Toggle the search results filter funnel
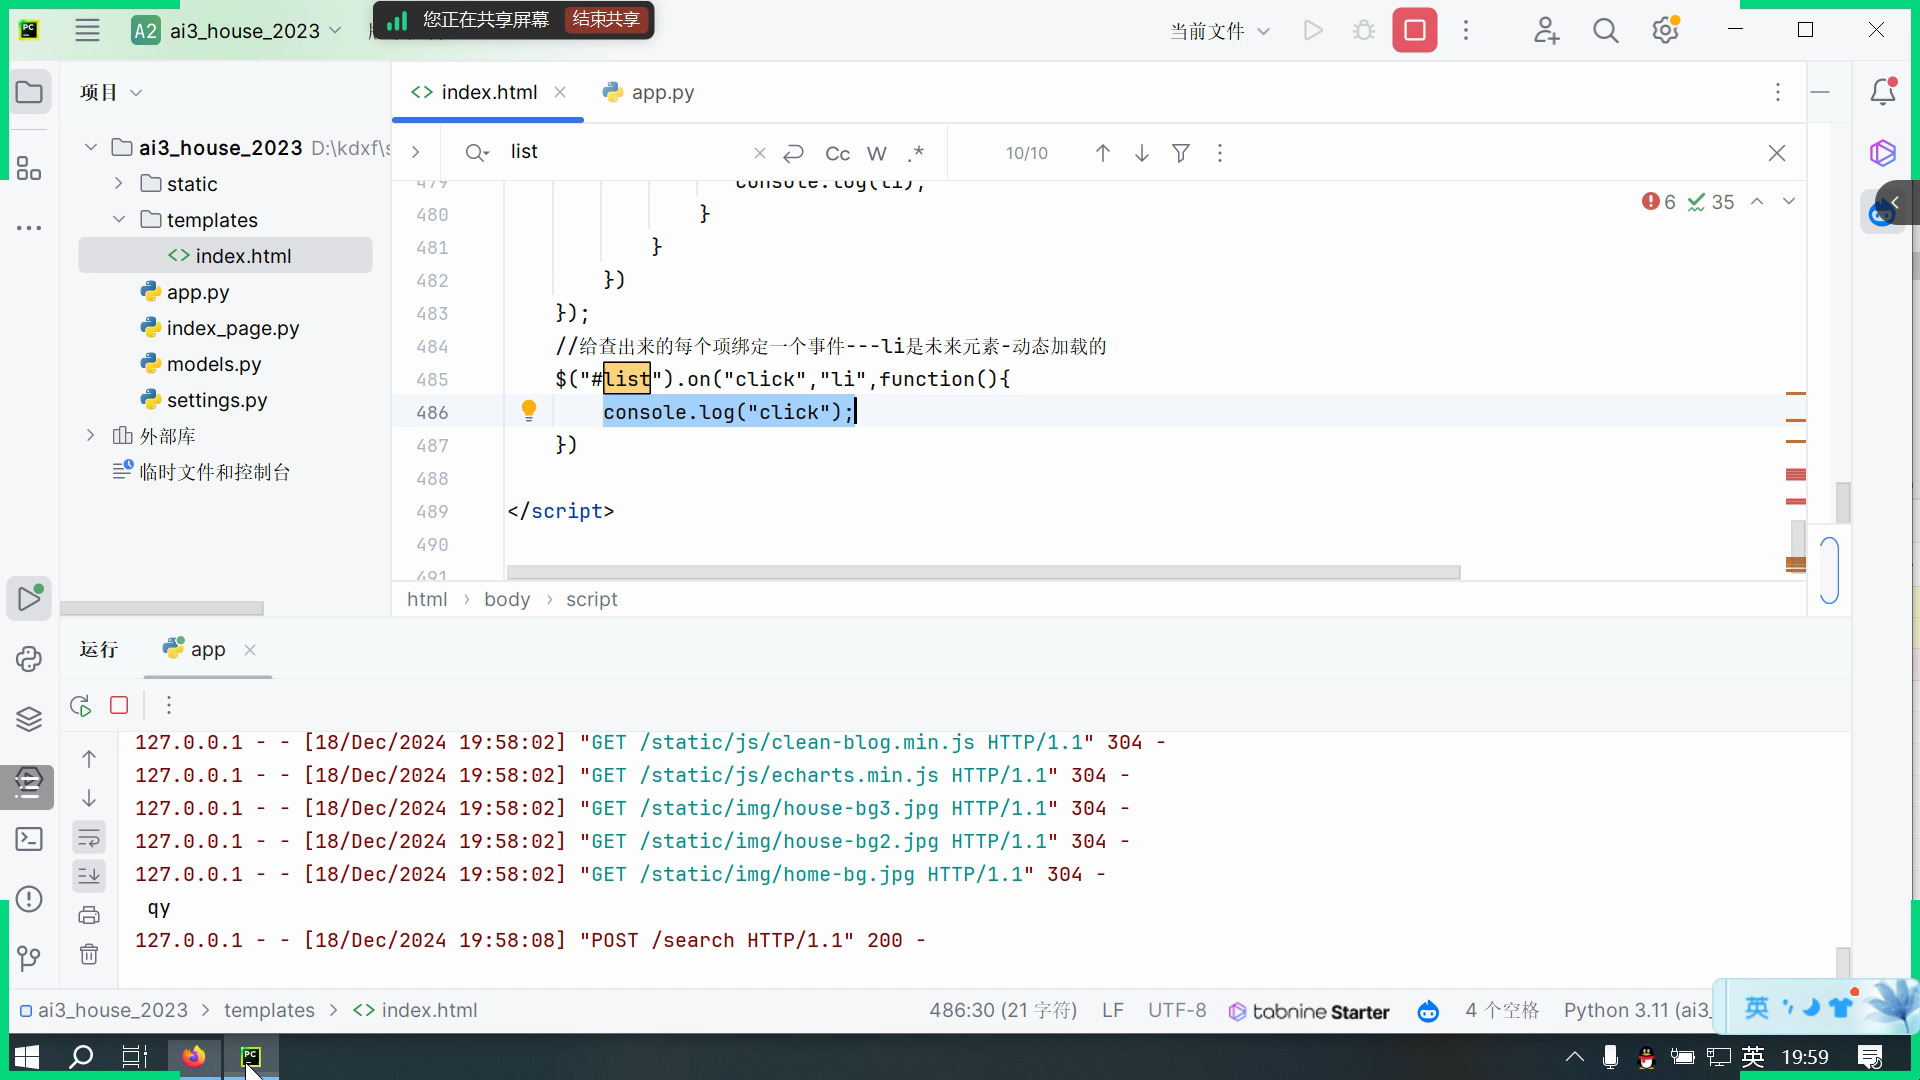This screenshot has height=1080, width=1920. coord(1181,153)
